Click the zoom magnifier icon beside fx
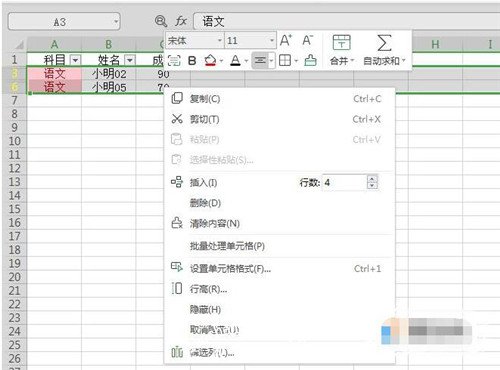The width and height of the screenshot is (500, 370). pyautogui.click(x=161, y=21)
